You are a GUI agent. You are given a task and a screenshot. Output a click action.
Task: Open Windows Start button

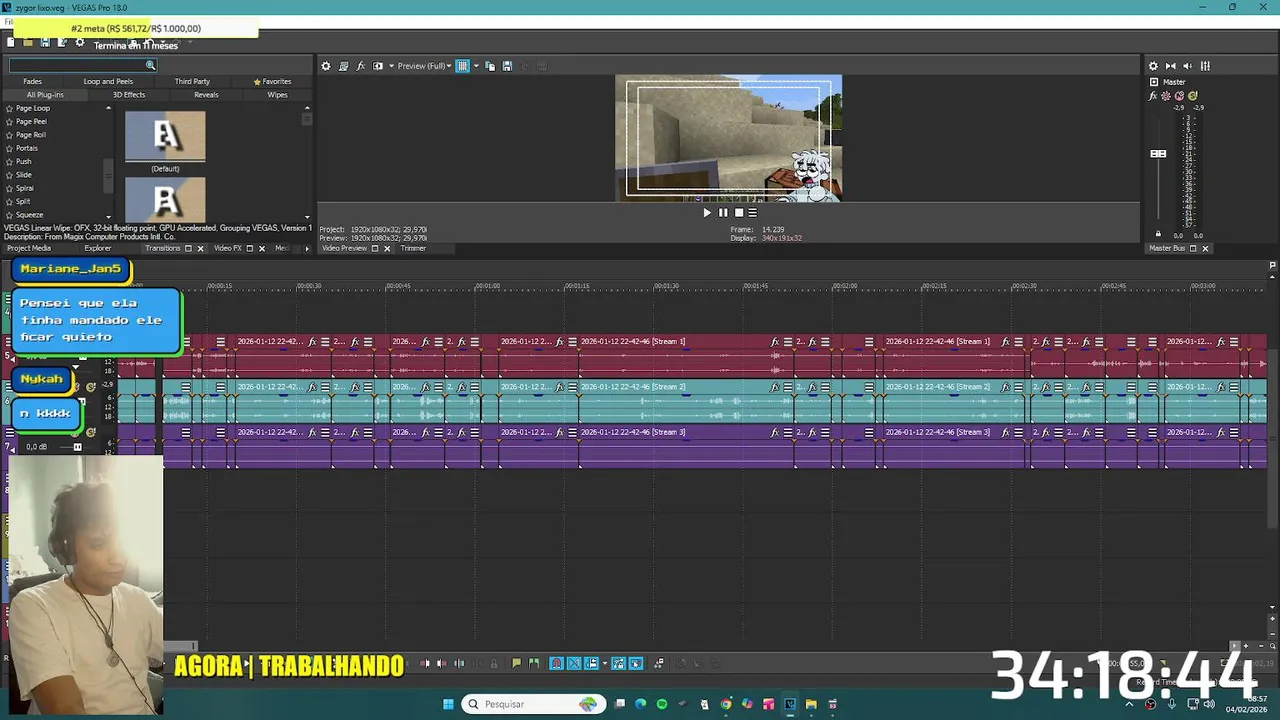[448, 704]
